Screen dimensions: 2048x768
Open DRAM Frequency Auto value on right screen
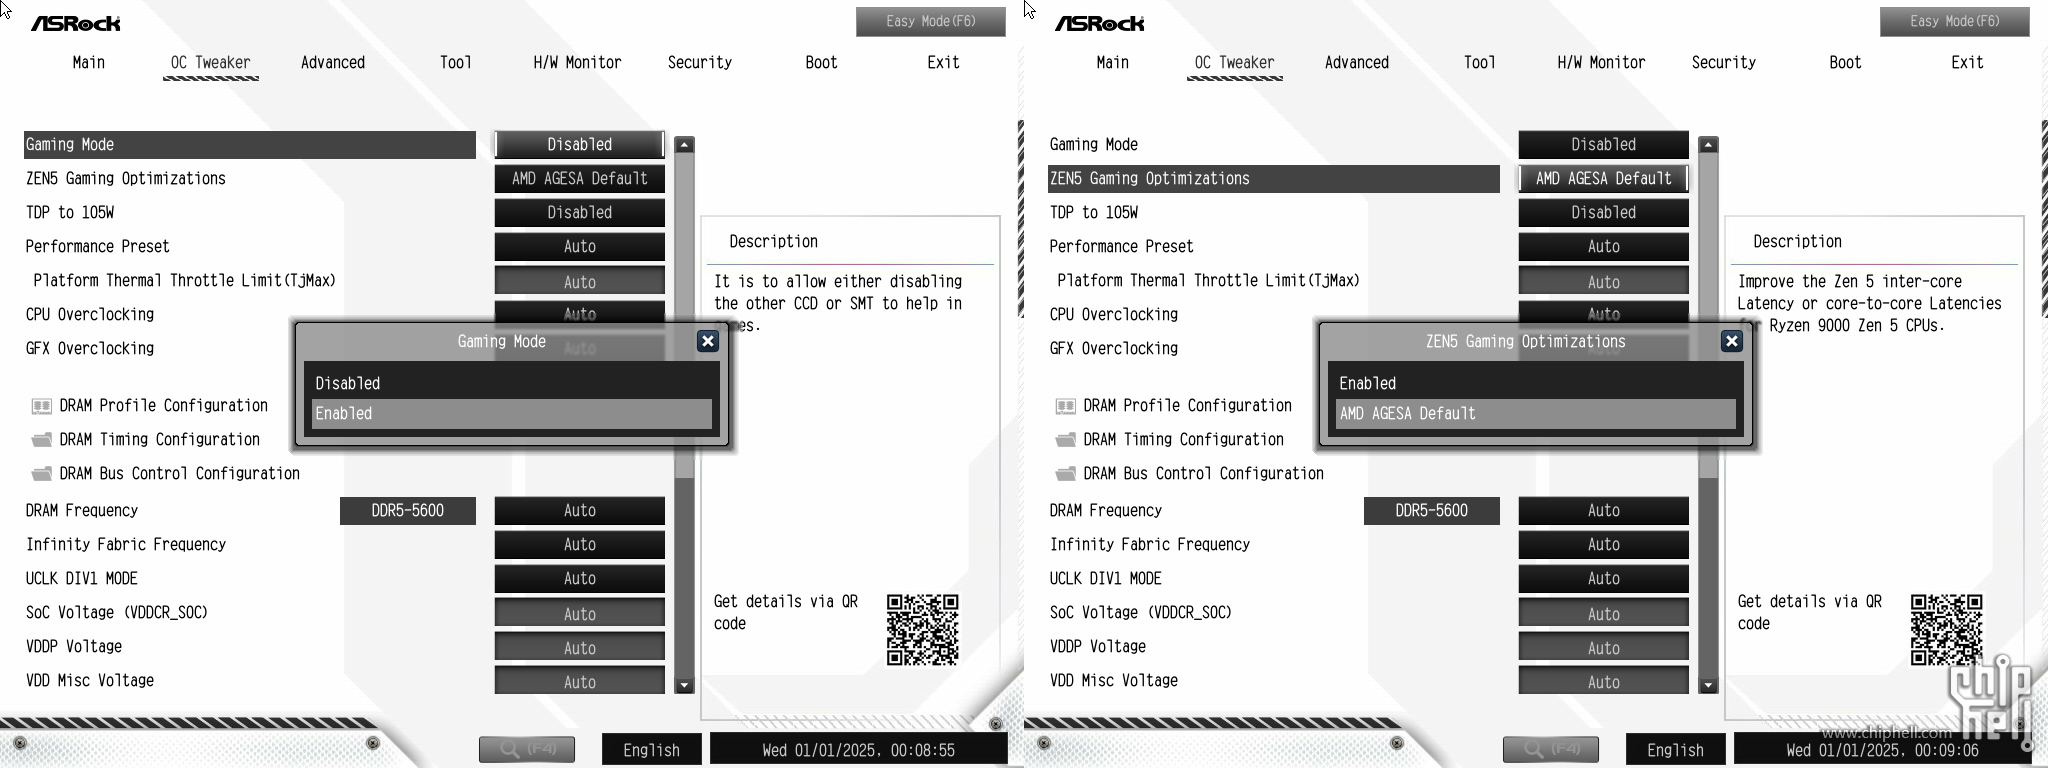tap(1604, 511)
